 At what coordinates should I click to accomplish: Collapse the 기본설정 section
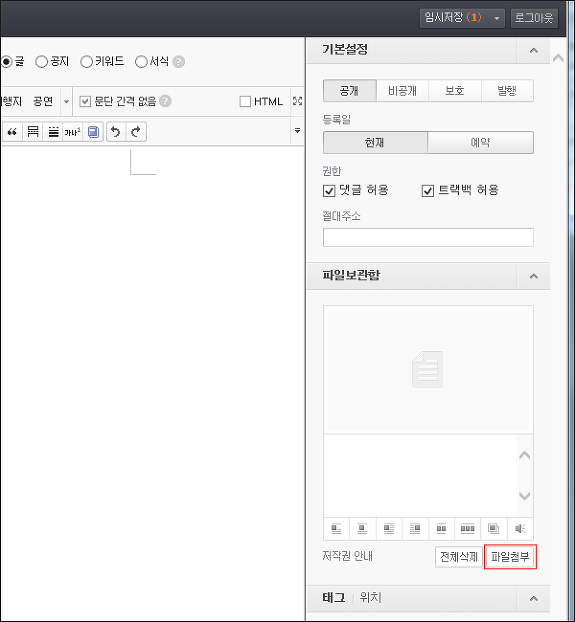534,50
